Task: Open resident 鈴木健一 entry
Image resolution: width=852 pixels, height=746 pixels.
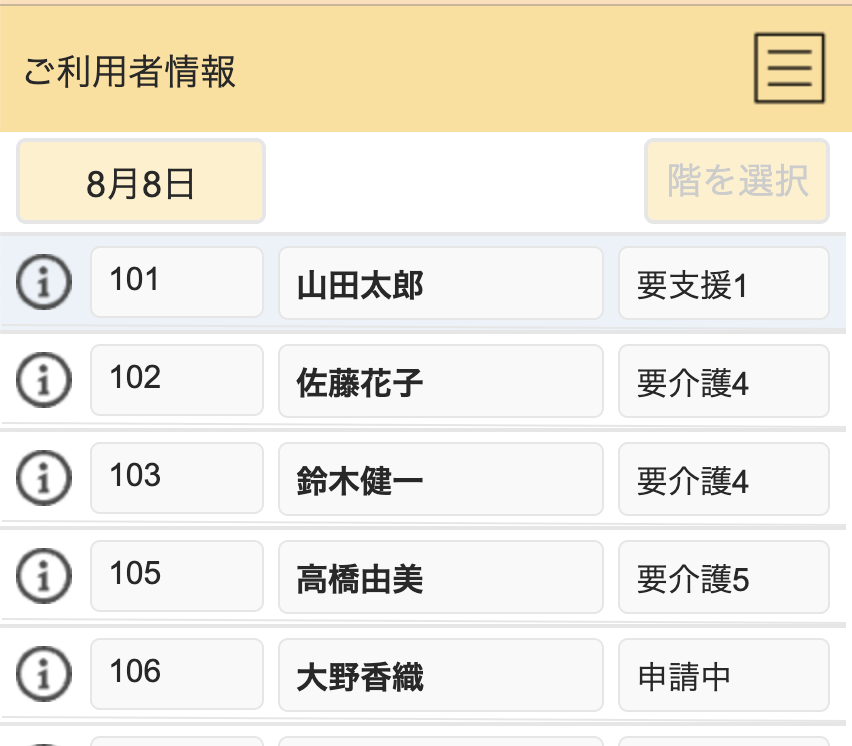Action: click(440, 480)
